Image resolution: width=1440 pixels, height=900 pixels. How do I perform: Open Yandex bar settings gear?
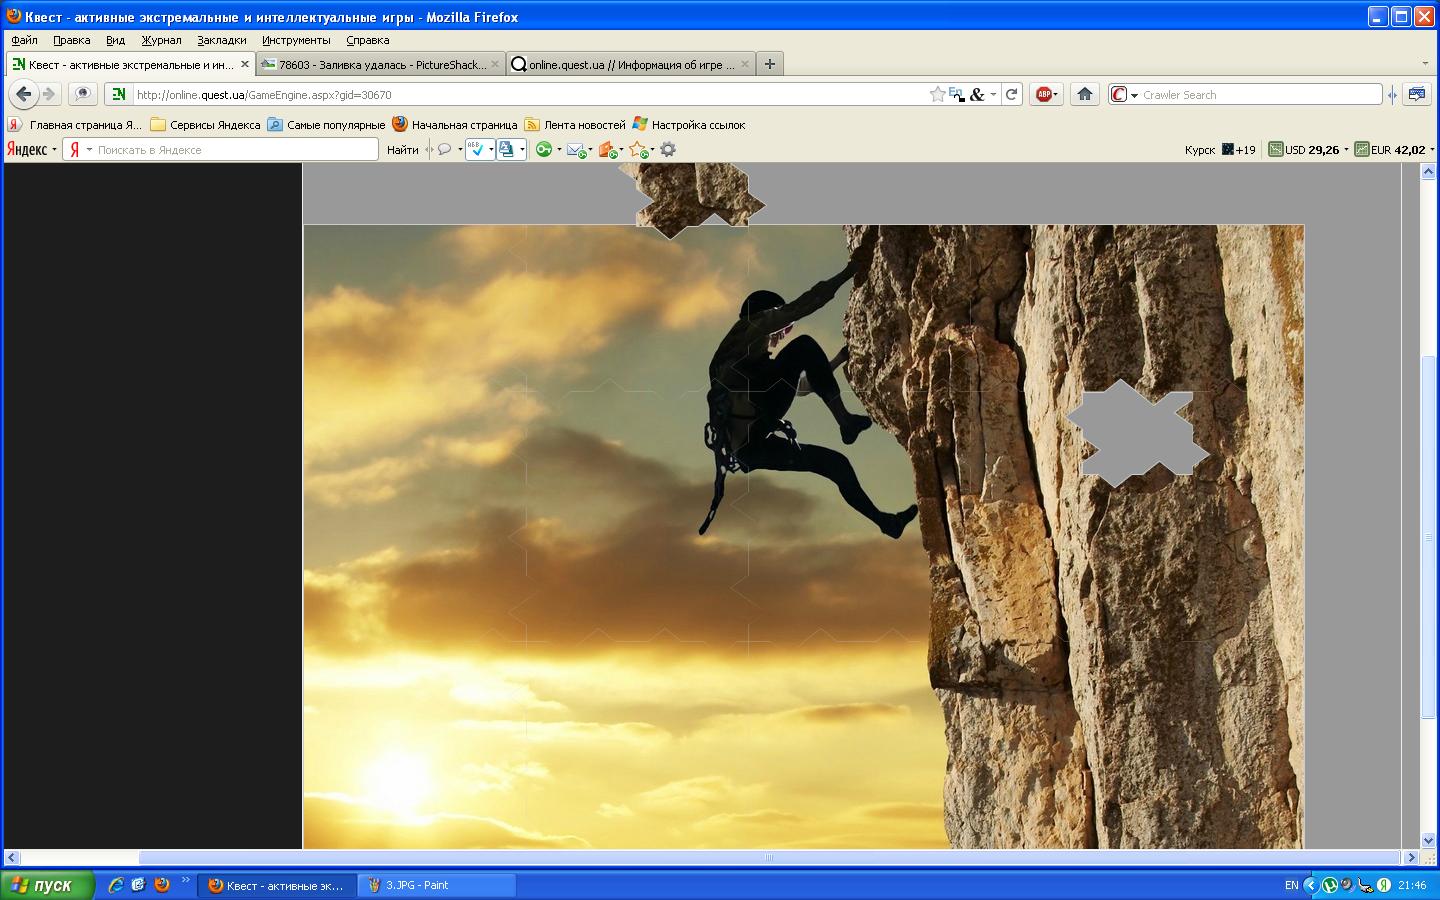[668, 149]
